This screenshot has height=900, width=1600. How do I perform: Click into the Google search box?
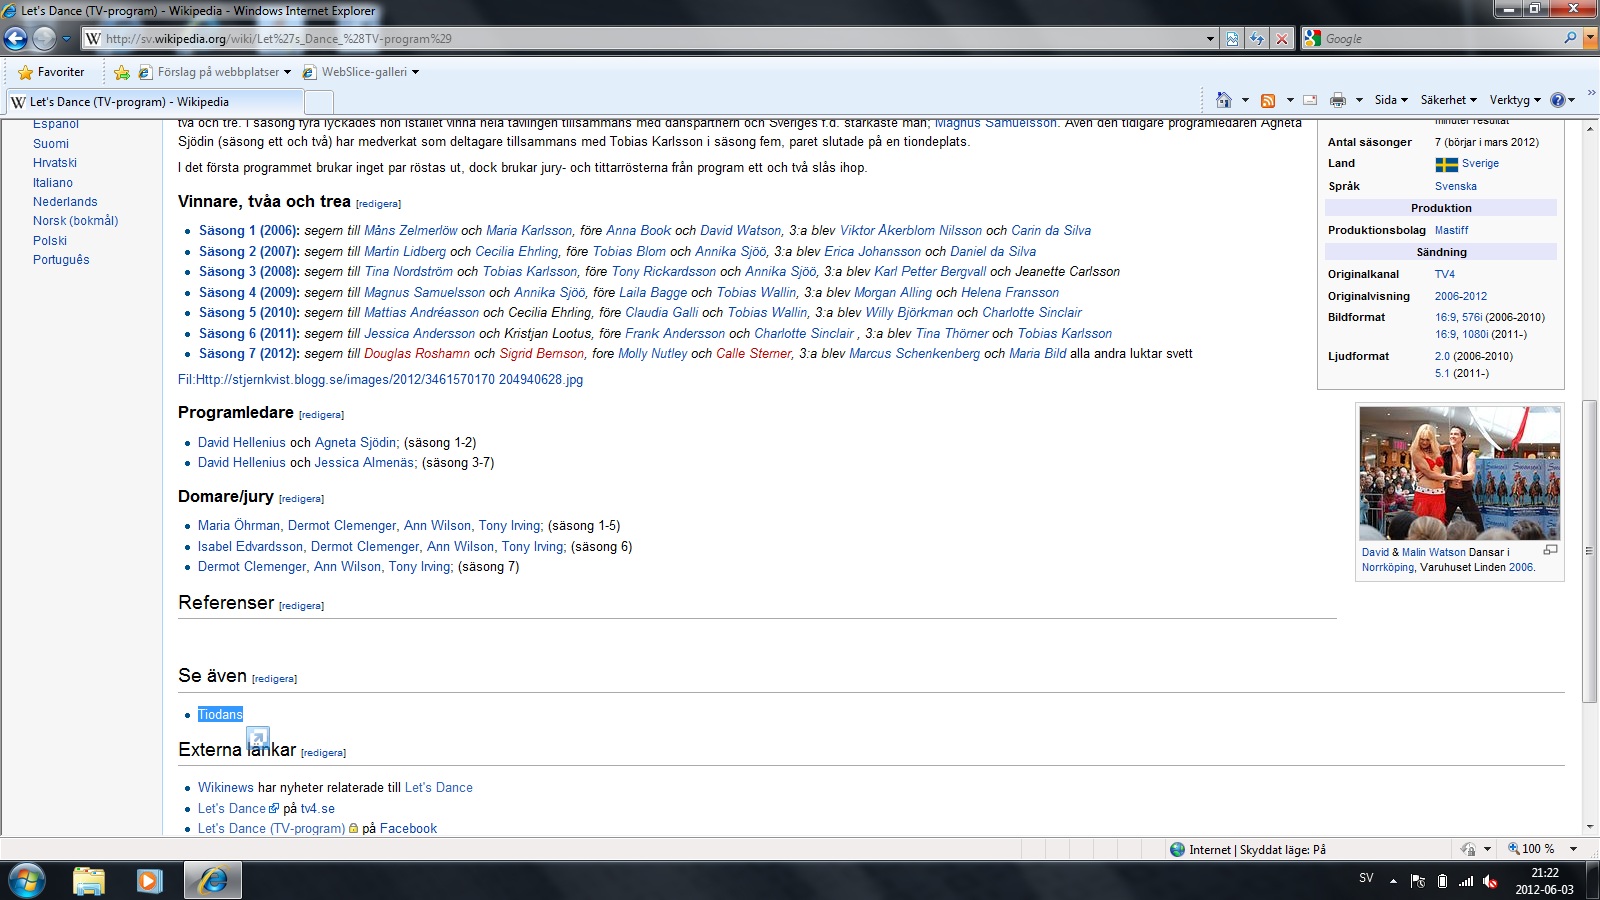tap(1440, 39)
